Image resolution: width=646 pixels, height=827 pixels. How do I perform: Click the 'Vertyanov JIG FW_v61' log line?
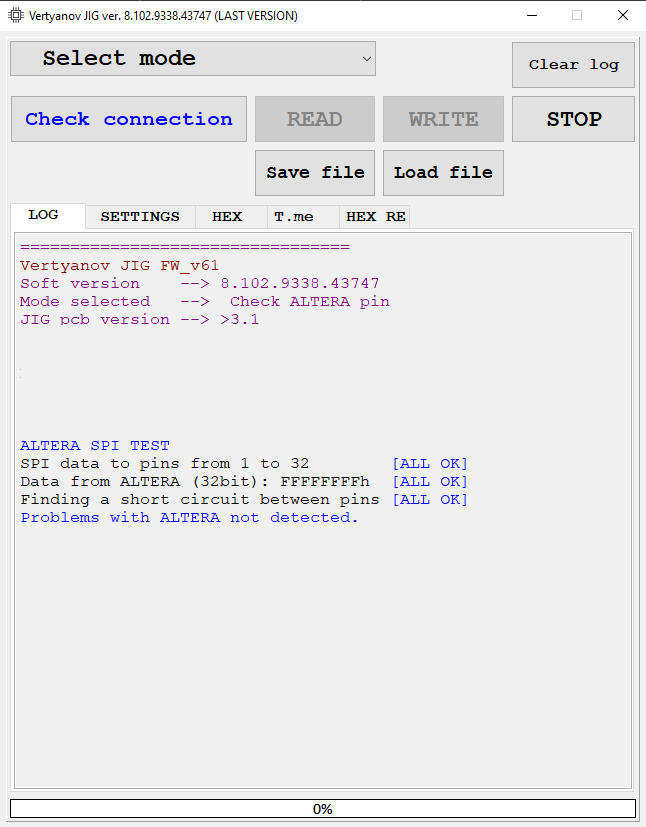(119, 265)
